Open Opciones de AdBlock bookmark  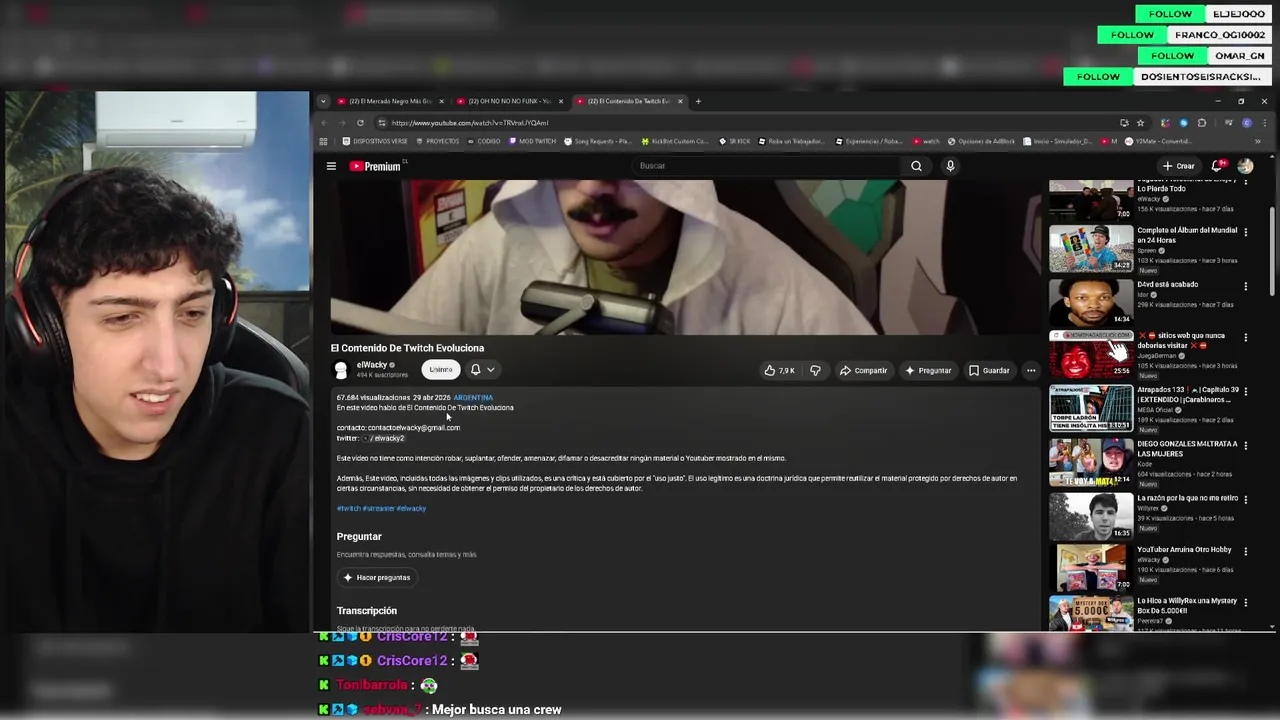coord(980,141)
